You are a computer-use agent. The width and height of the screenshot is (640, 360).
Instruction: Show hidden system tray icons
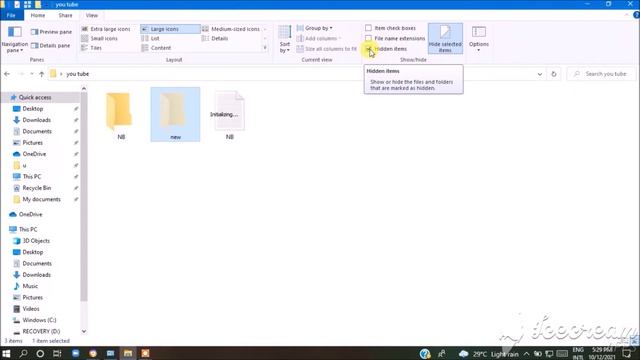pos(527,354)
